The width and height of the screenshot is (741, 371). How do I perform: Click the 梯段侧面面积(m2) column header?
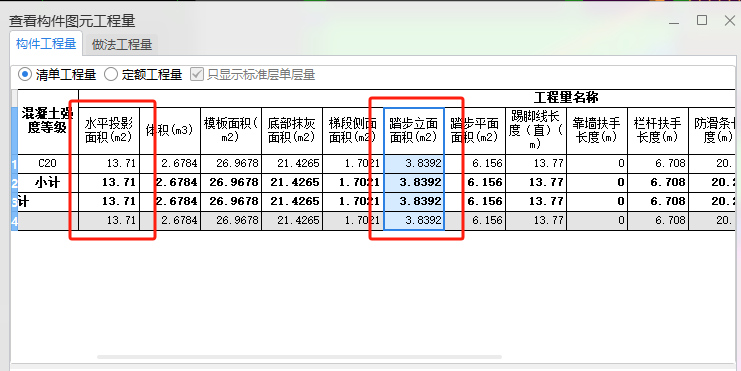click(x=353, y=130)
